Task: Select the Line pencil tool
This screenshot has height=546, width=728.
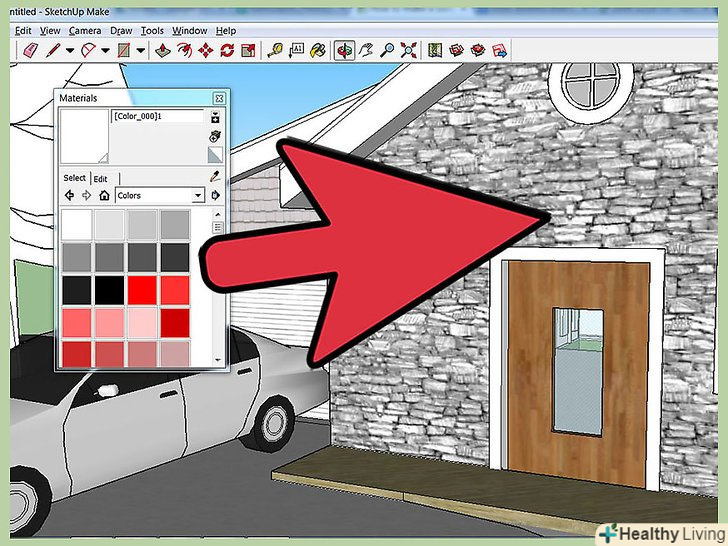Action: 53,50
